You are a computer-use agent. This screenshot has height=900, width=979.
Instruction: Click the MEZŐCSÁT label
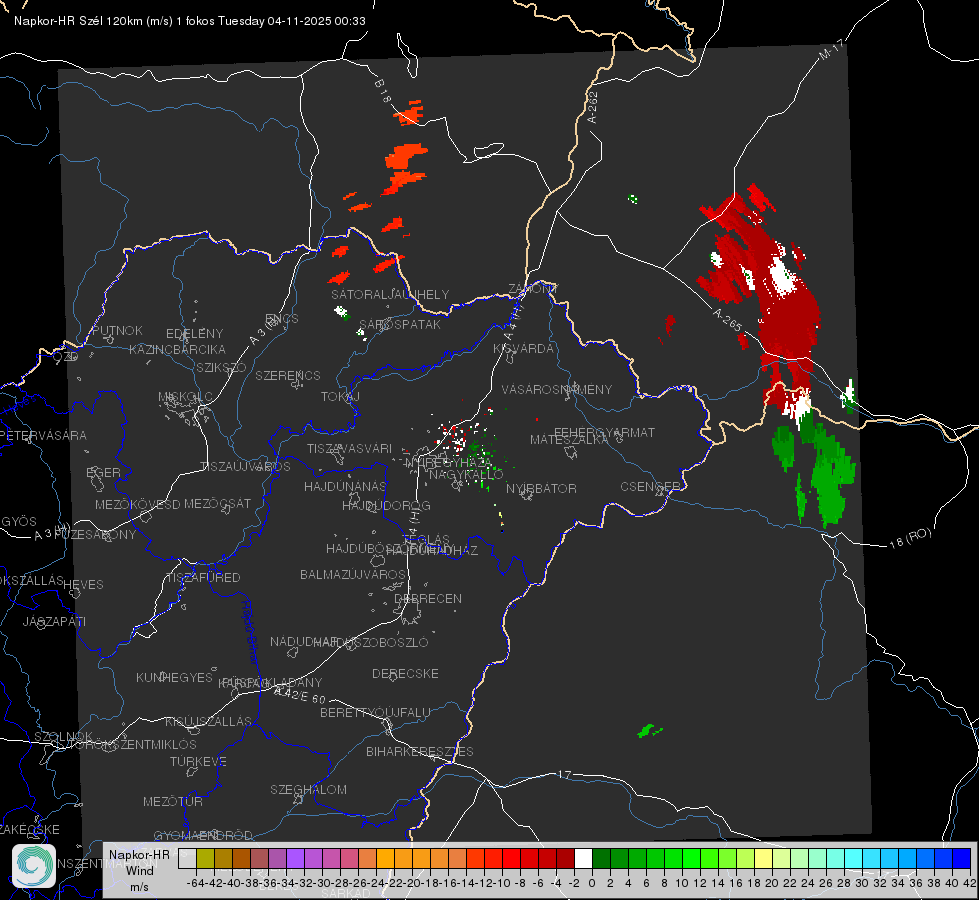pos(217,503)
